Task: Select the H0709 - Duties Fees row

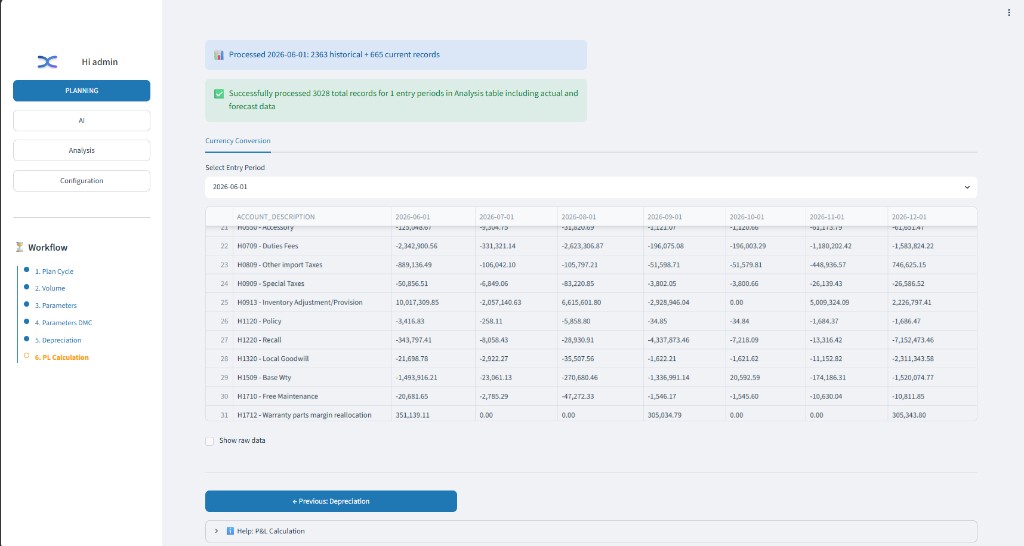Action: [x=591, y=246]
